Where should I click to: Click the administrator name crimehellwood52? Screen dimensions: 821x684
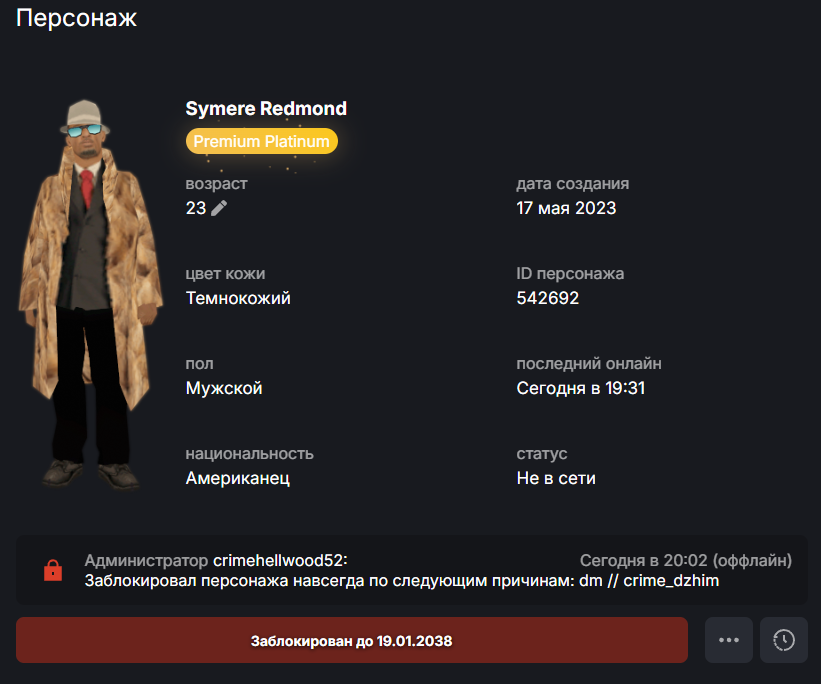pyautogui.click(x=280, y=560)
